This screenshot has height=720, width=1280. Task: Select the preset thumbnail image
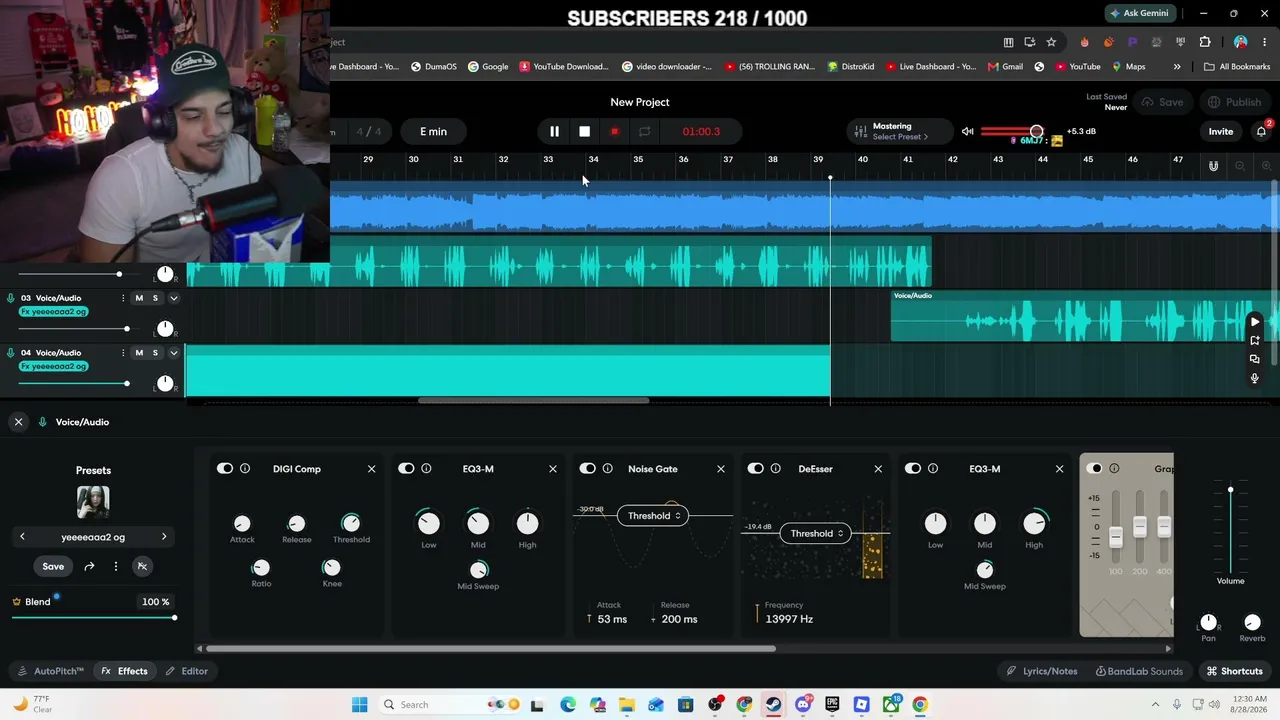click(x=93, y=502)
